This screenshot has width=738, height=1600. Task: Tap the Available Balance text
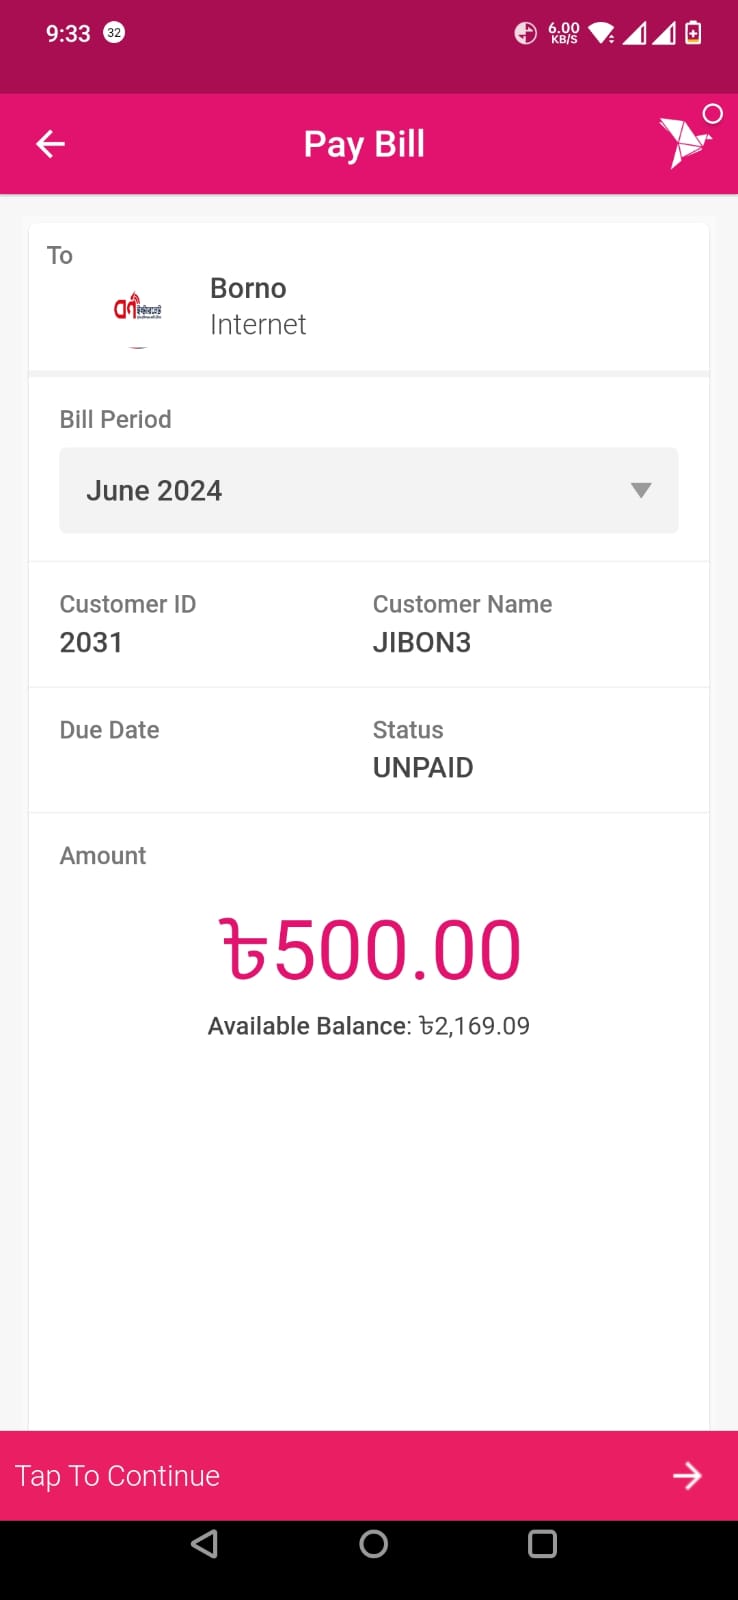click(x=369, y=1026)
